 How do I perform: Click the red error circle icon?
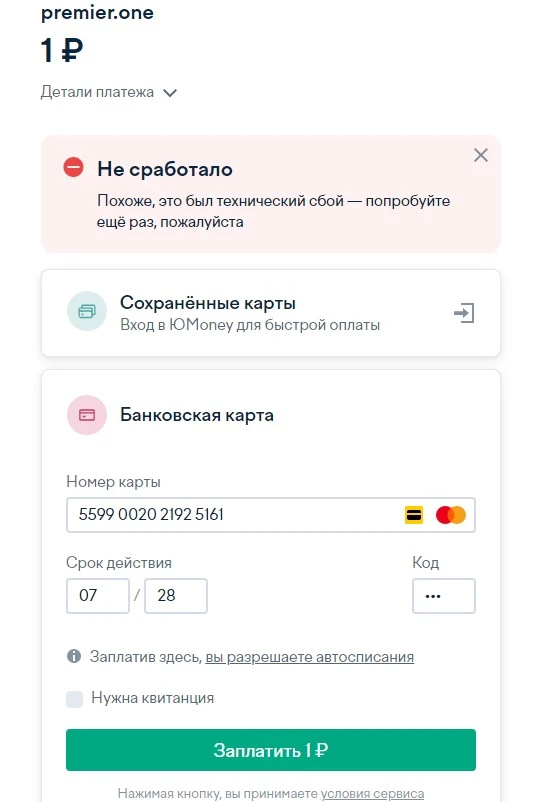tap(73, 167)
